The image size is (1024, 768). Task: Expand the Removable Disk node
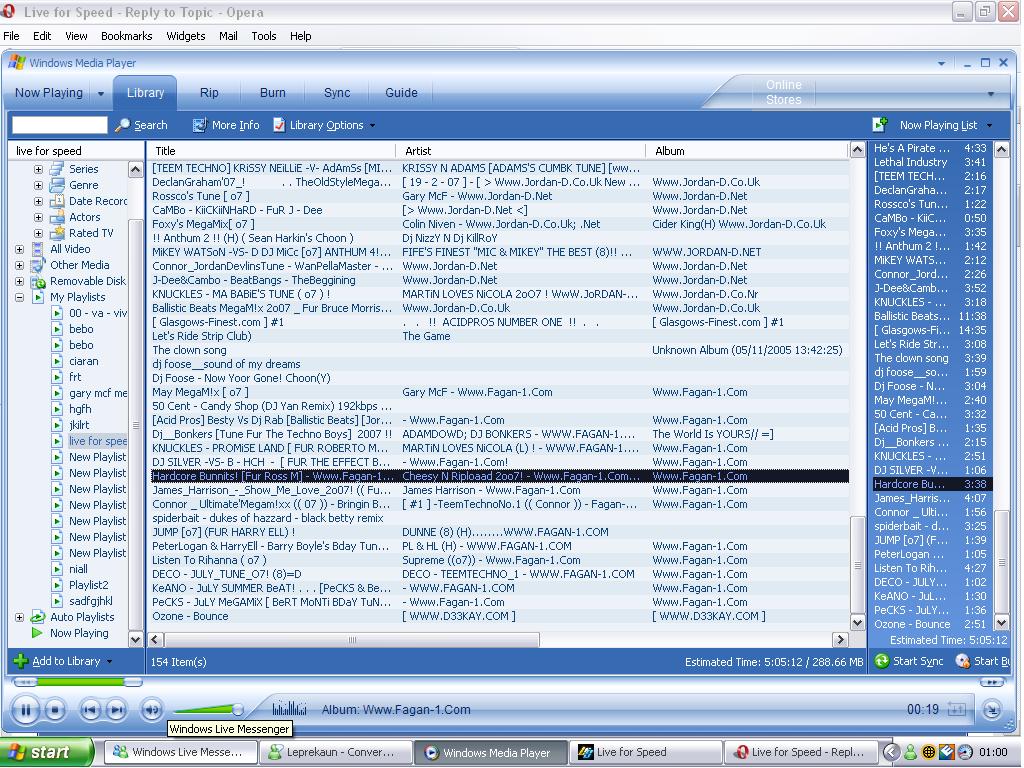[x=20, y=281]
